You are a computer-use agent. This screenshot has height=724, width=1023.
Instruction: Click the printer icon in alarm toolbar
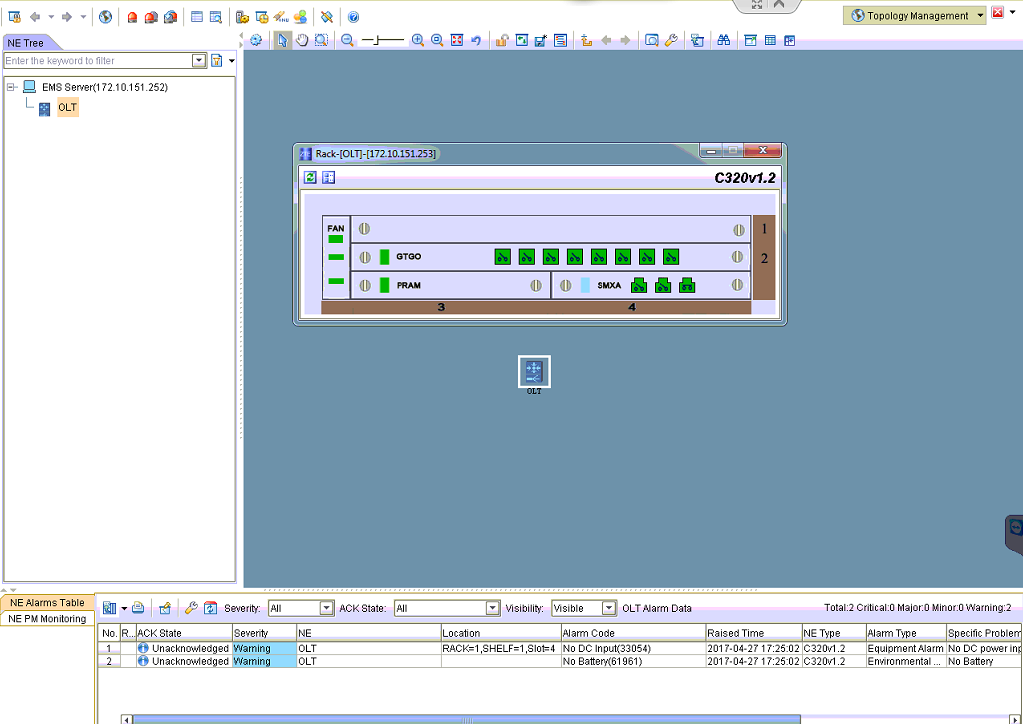click(138, 608)
